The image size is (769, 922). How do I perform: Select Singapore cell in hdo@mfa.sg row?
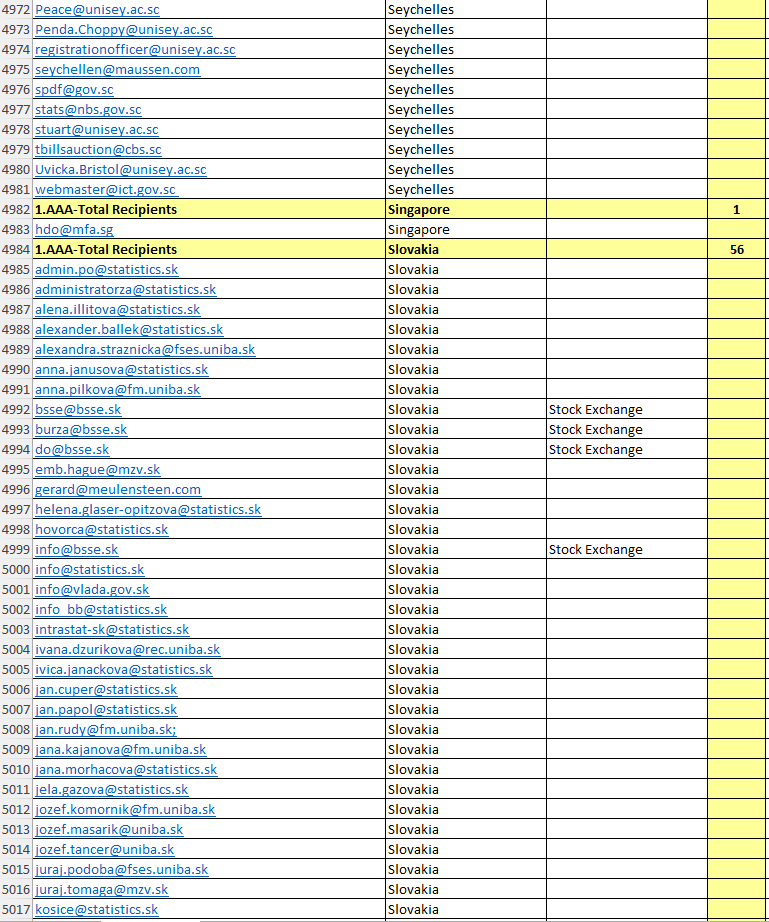(466, 229)
